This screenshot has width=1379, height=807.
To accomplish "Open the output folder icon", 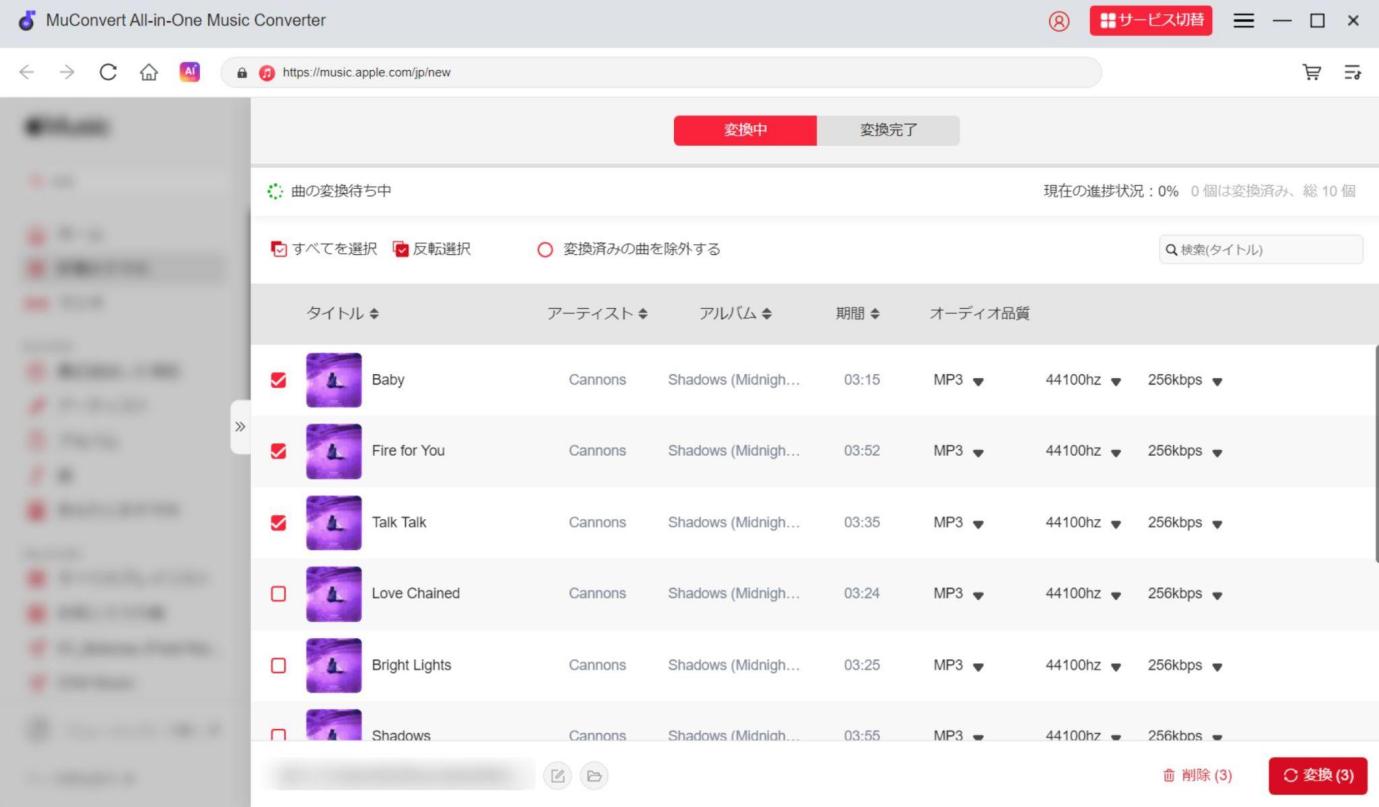I will (593, 775).
